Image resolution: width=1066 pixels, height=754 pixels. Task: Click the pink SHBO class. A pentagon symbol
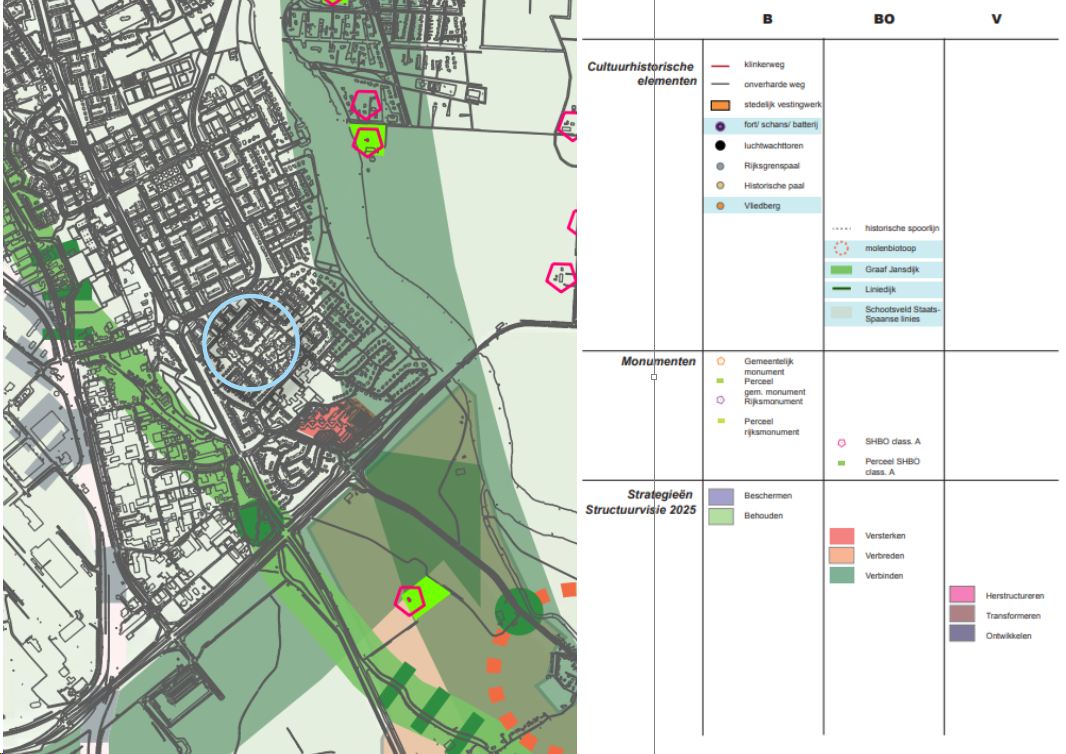(x=842, y=443)
